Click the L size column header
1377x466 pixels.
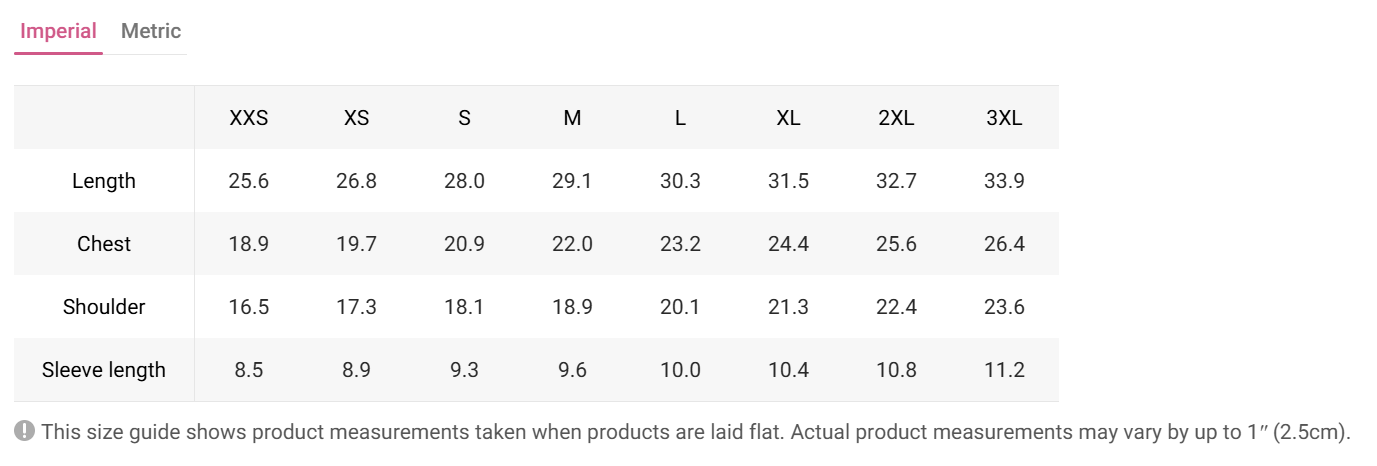pyautogui.click(x=680, y=118)
